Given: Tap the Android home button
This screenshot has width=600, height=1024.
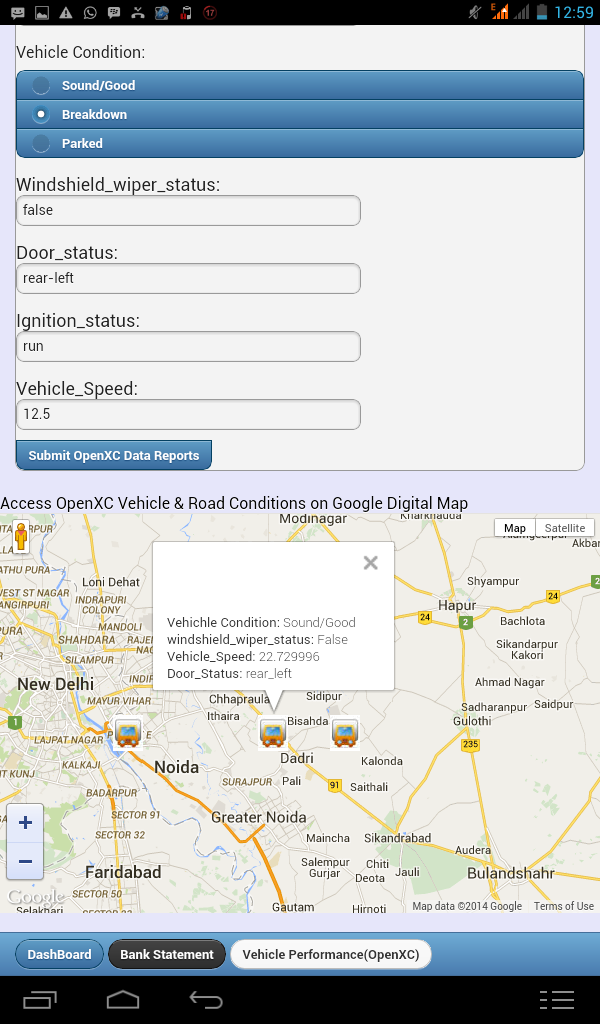Looking at the screenshot, I should [x=123, y=1000].
